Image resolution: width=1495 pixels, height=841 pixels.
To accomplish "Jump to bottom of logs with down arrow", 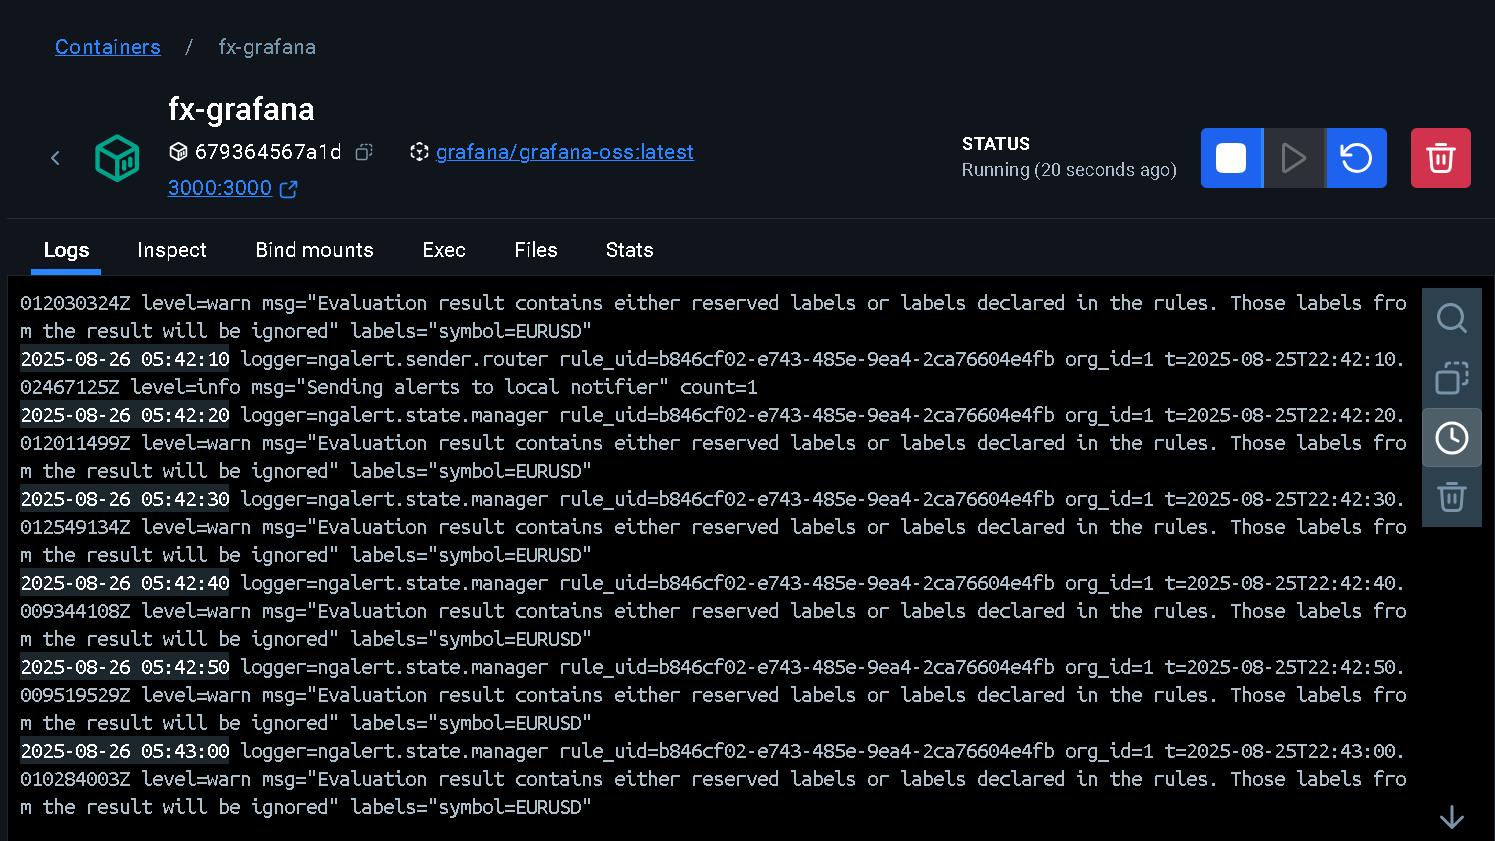I will 1451,818.
